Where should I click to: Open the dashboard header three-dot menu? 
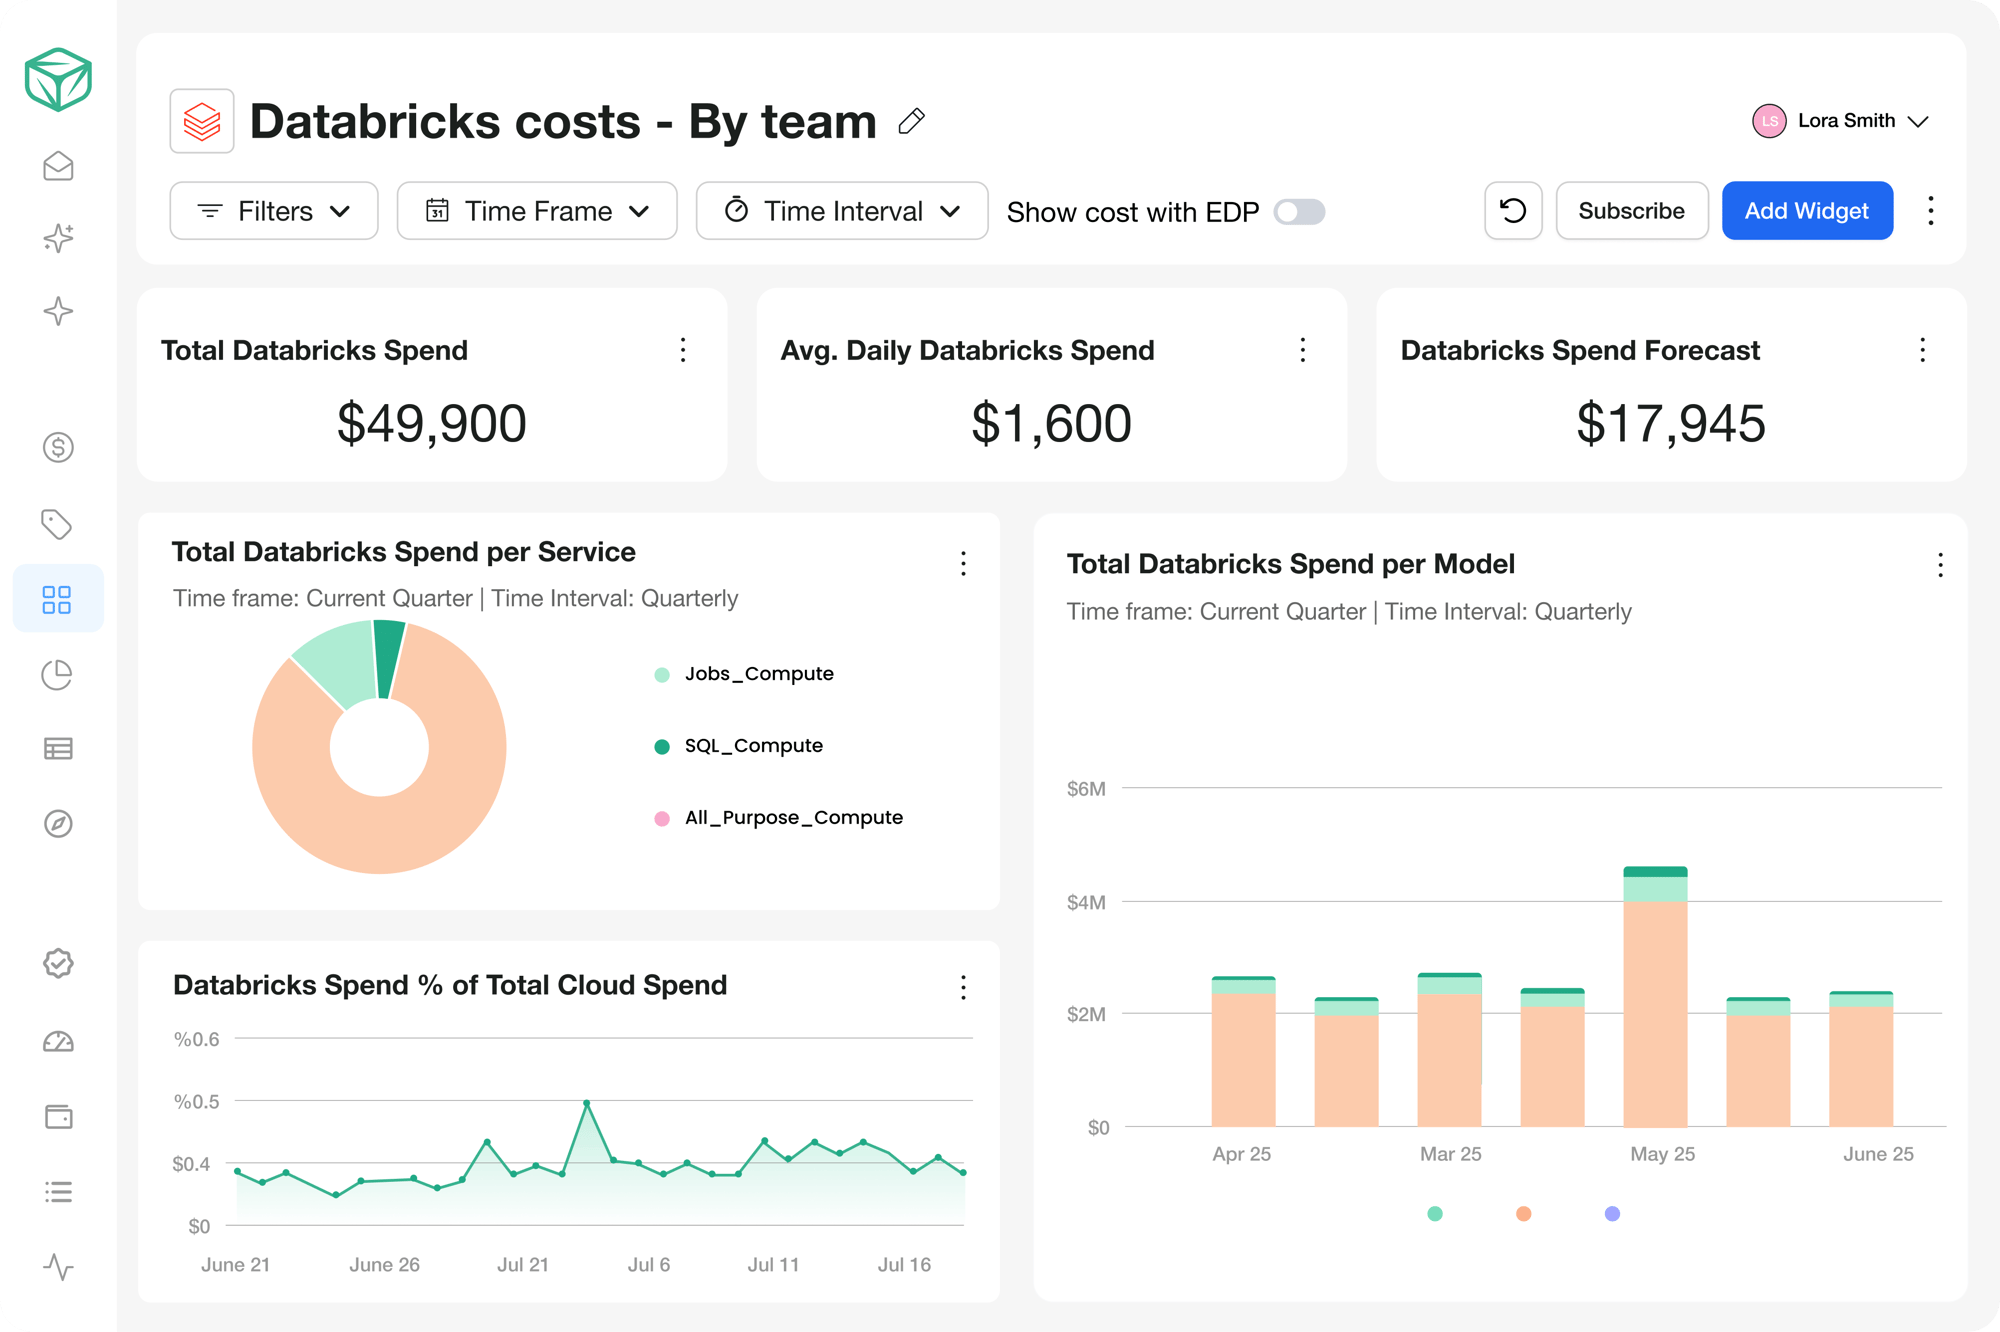coord(1931,211)
